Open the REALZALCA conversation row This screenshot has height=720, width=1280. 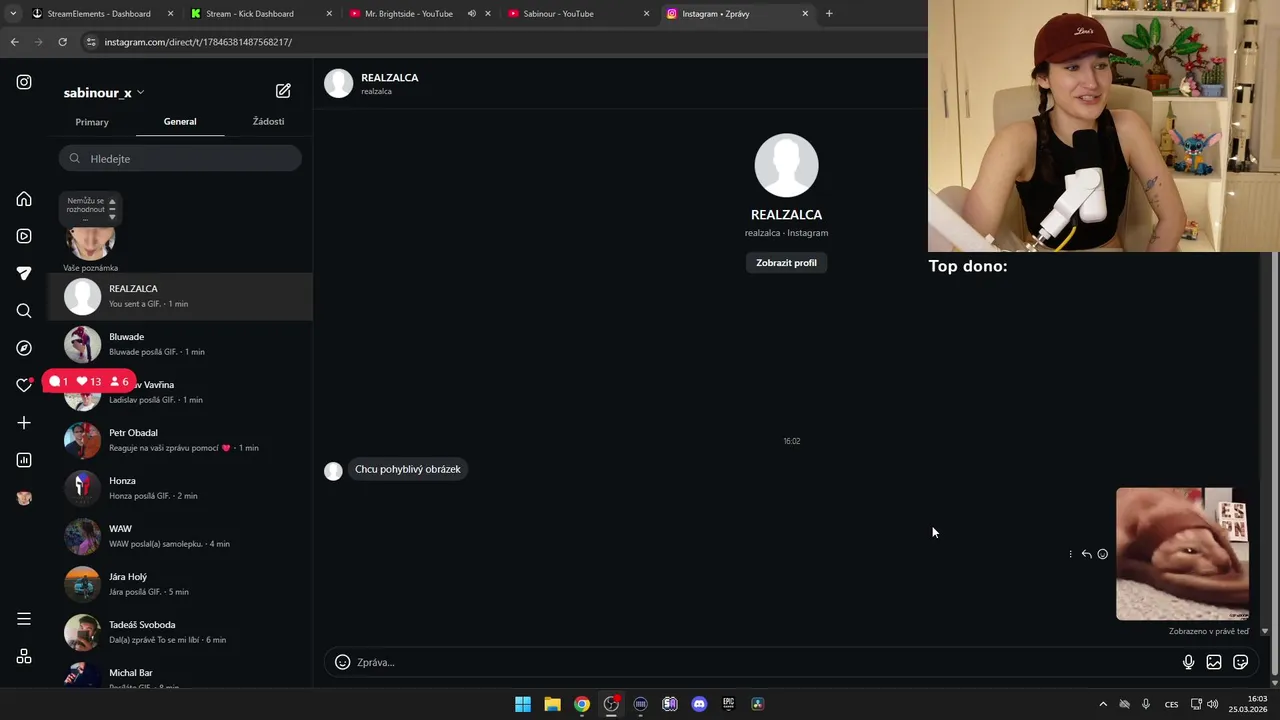pos(180,296)
